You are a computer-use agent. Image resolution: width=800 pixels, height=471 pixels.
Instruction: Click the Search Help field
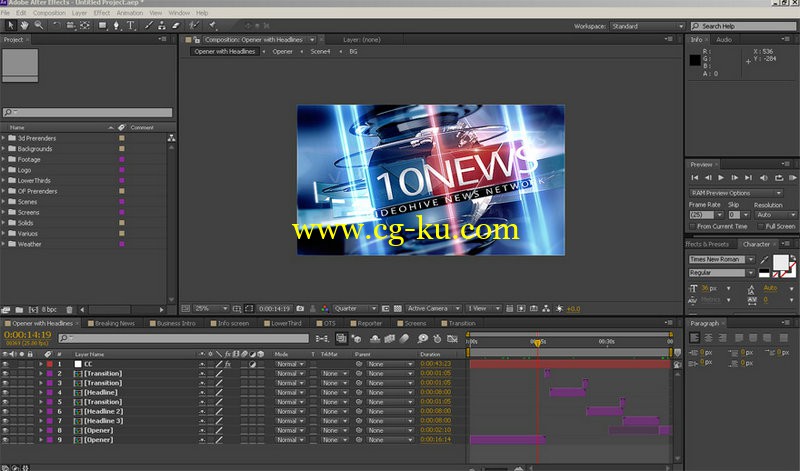pyautogui.click(x=743, y=26)
